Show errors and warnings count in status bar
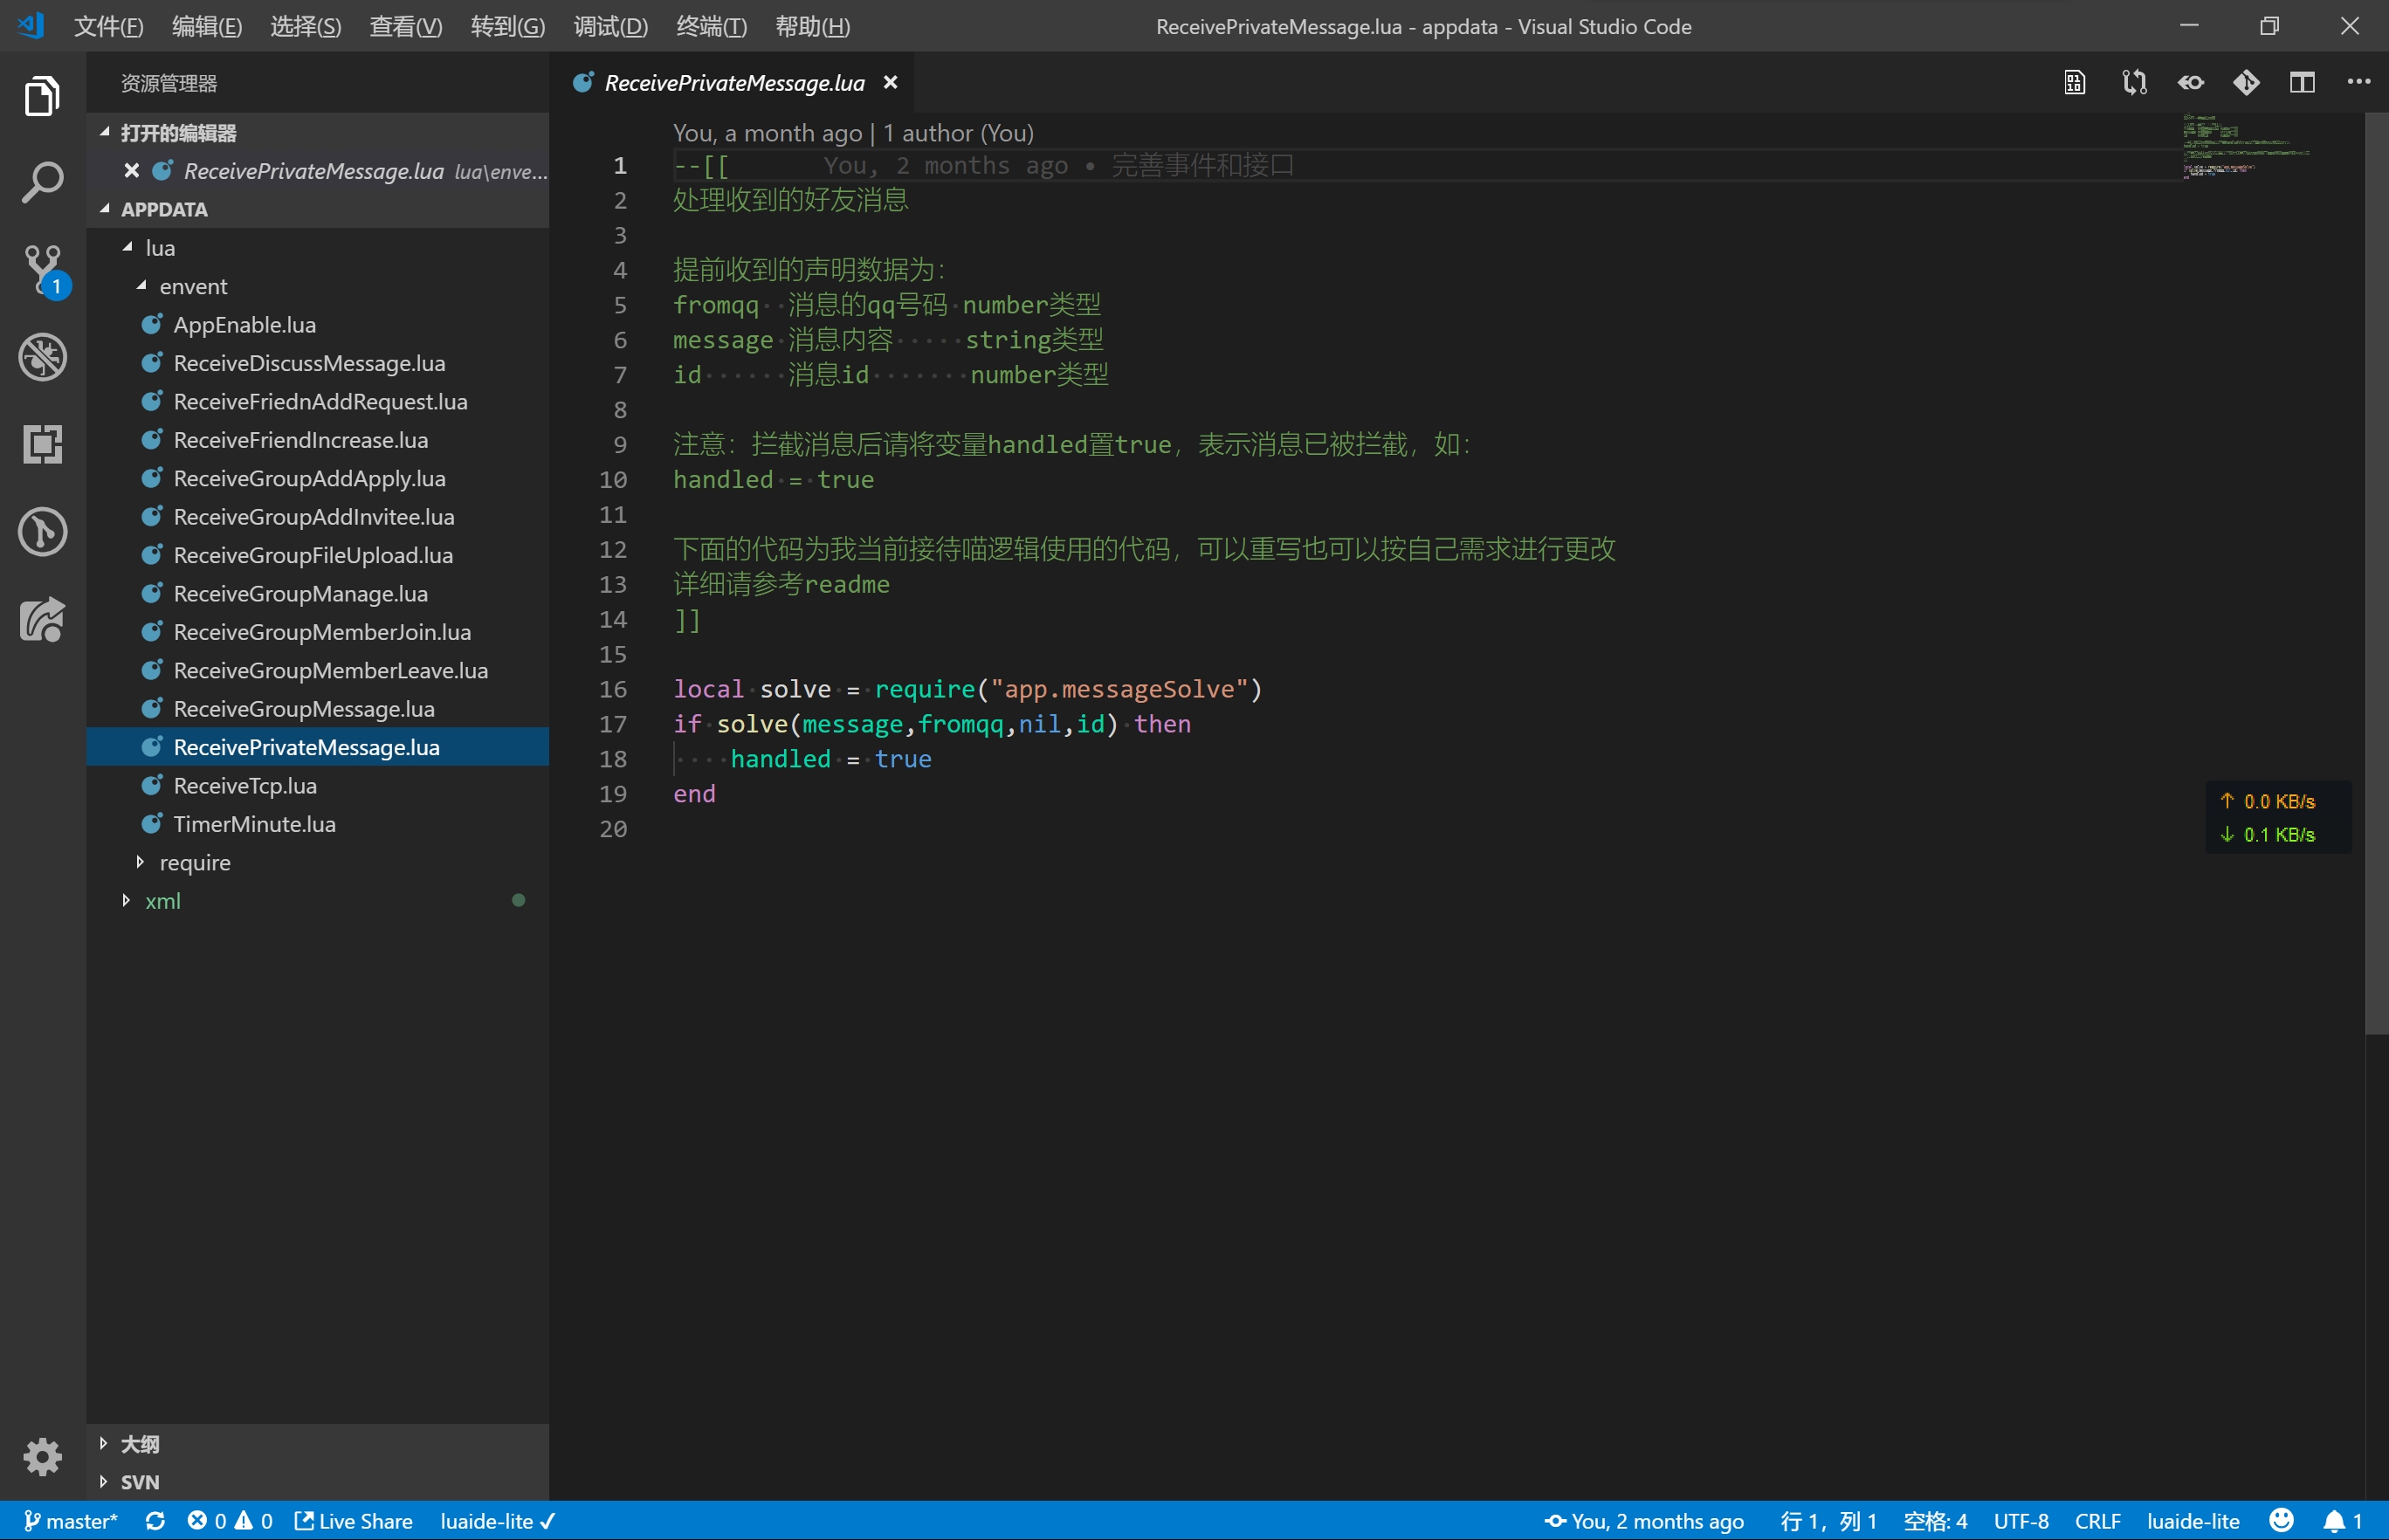Viewport: 2389px width, 1540px height. [x=230, y=1521]
